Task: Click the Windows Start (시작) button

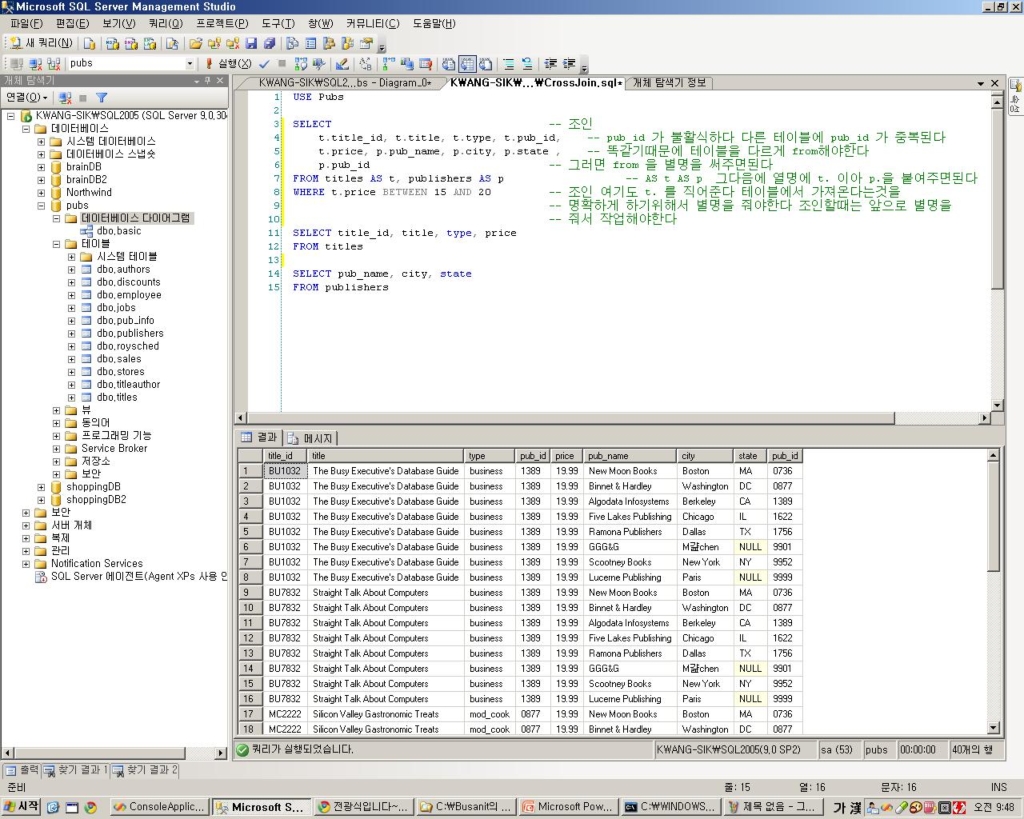Action: pyautogui.click(x=22, y=807)
